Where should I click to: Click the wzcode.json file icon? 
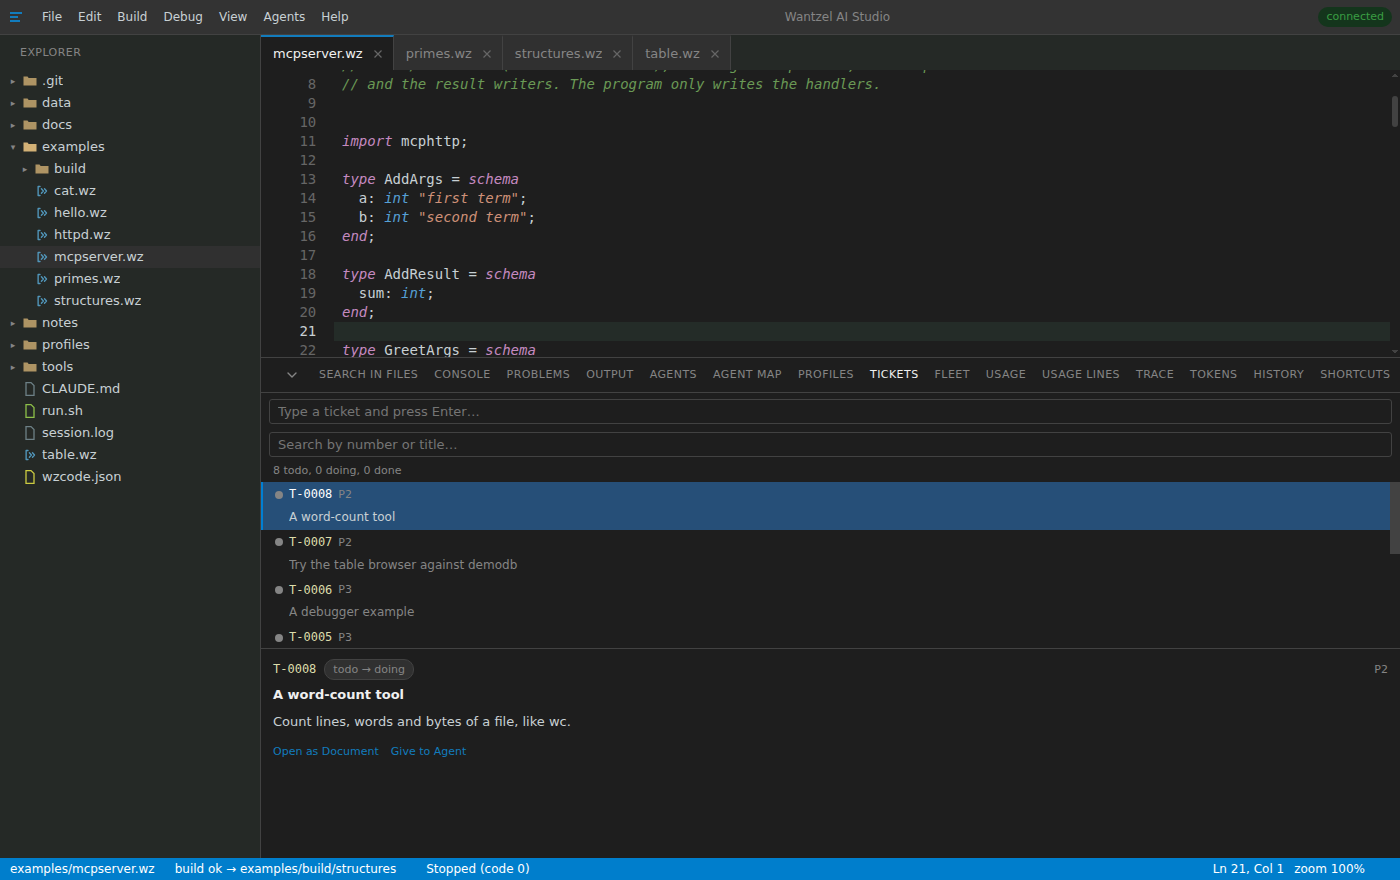coord(30,477)
